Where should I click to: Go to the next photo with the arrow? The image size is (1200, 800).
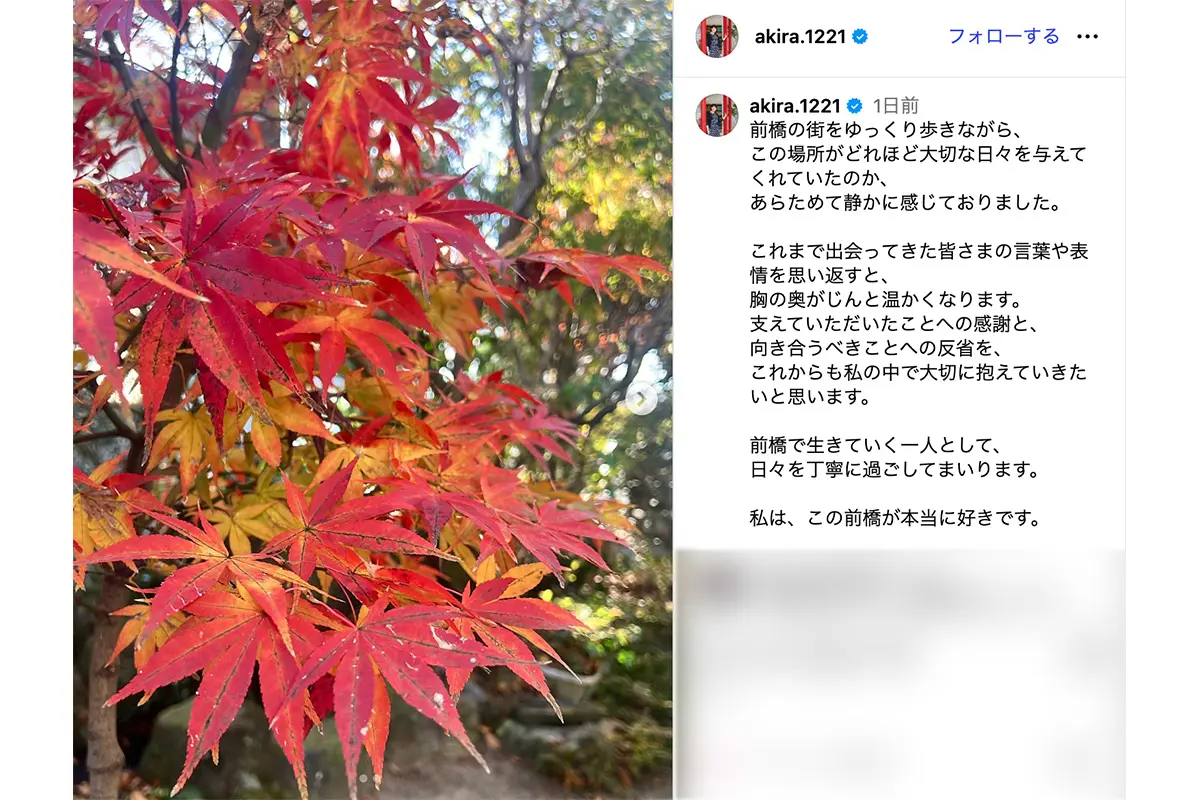tap(641, 399)
